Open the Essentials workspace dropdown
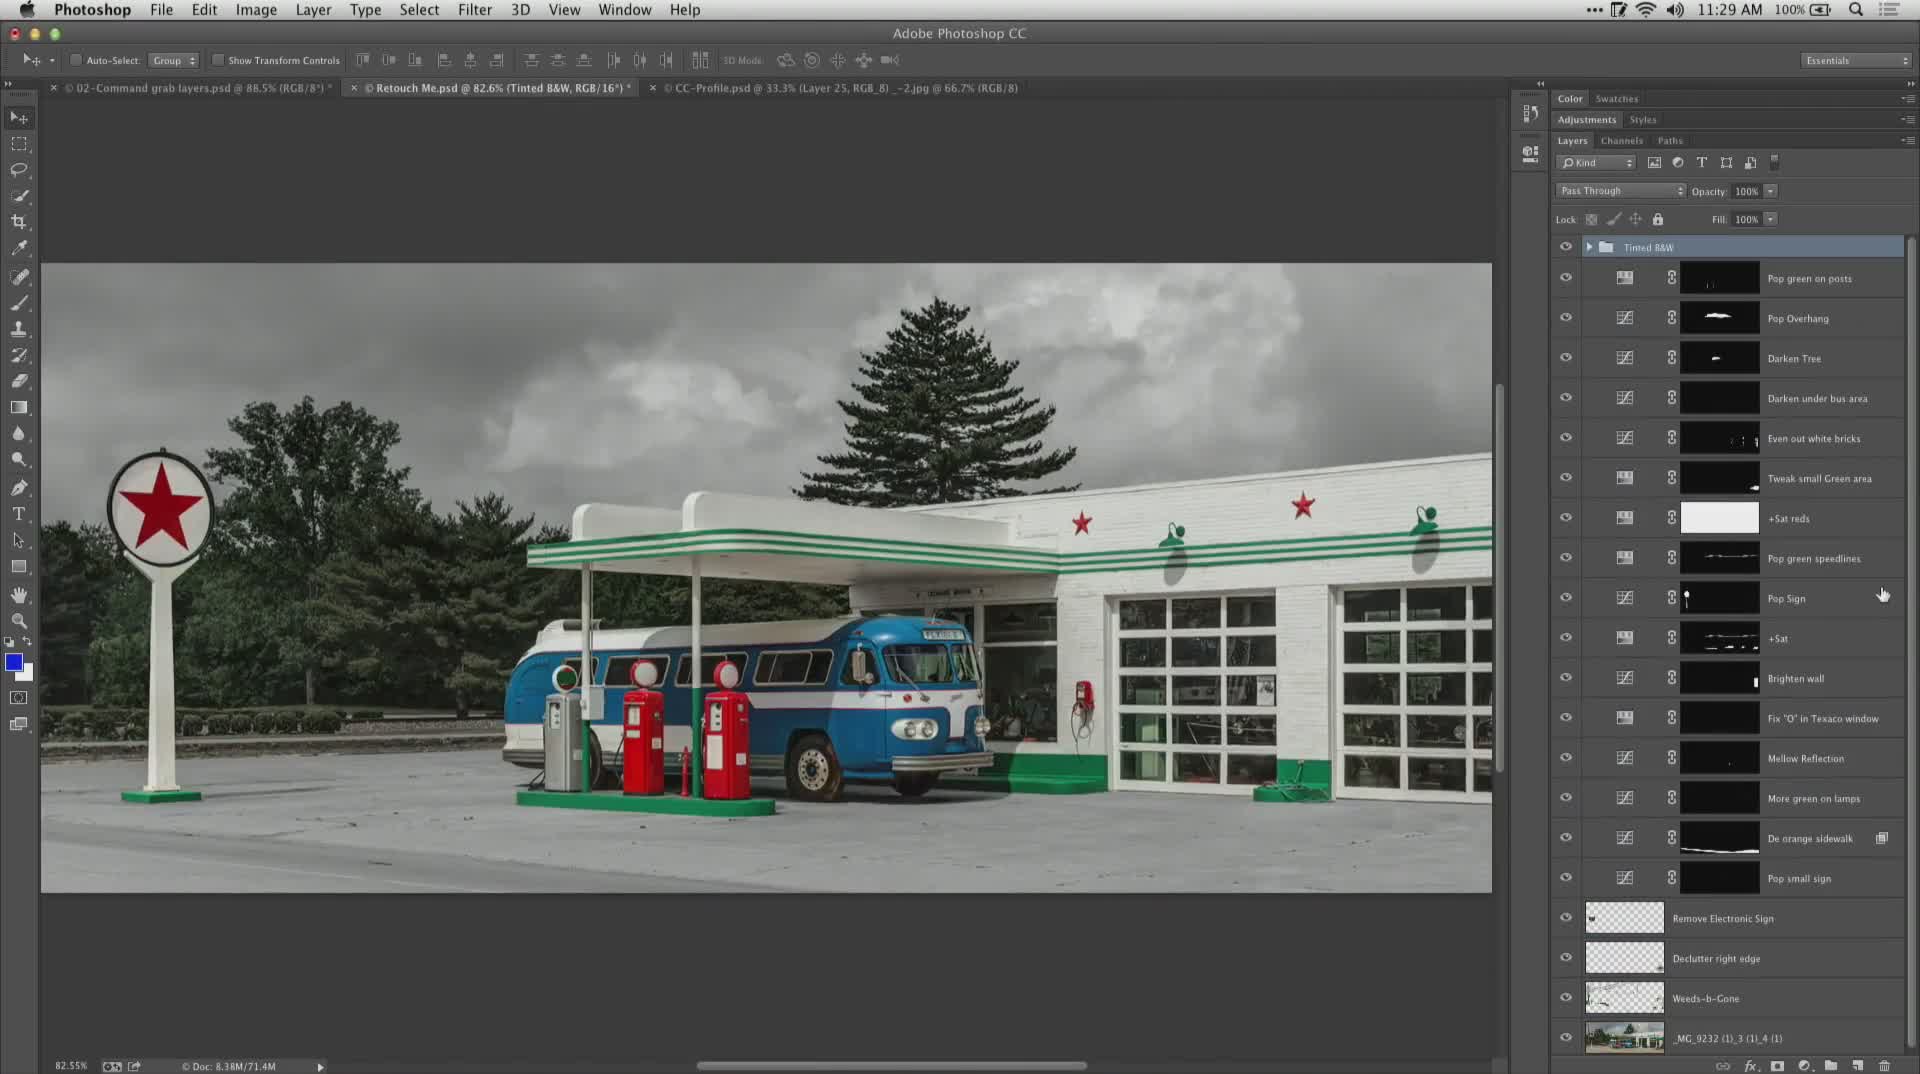 pyautogui.click(x=1856, y=60)
